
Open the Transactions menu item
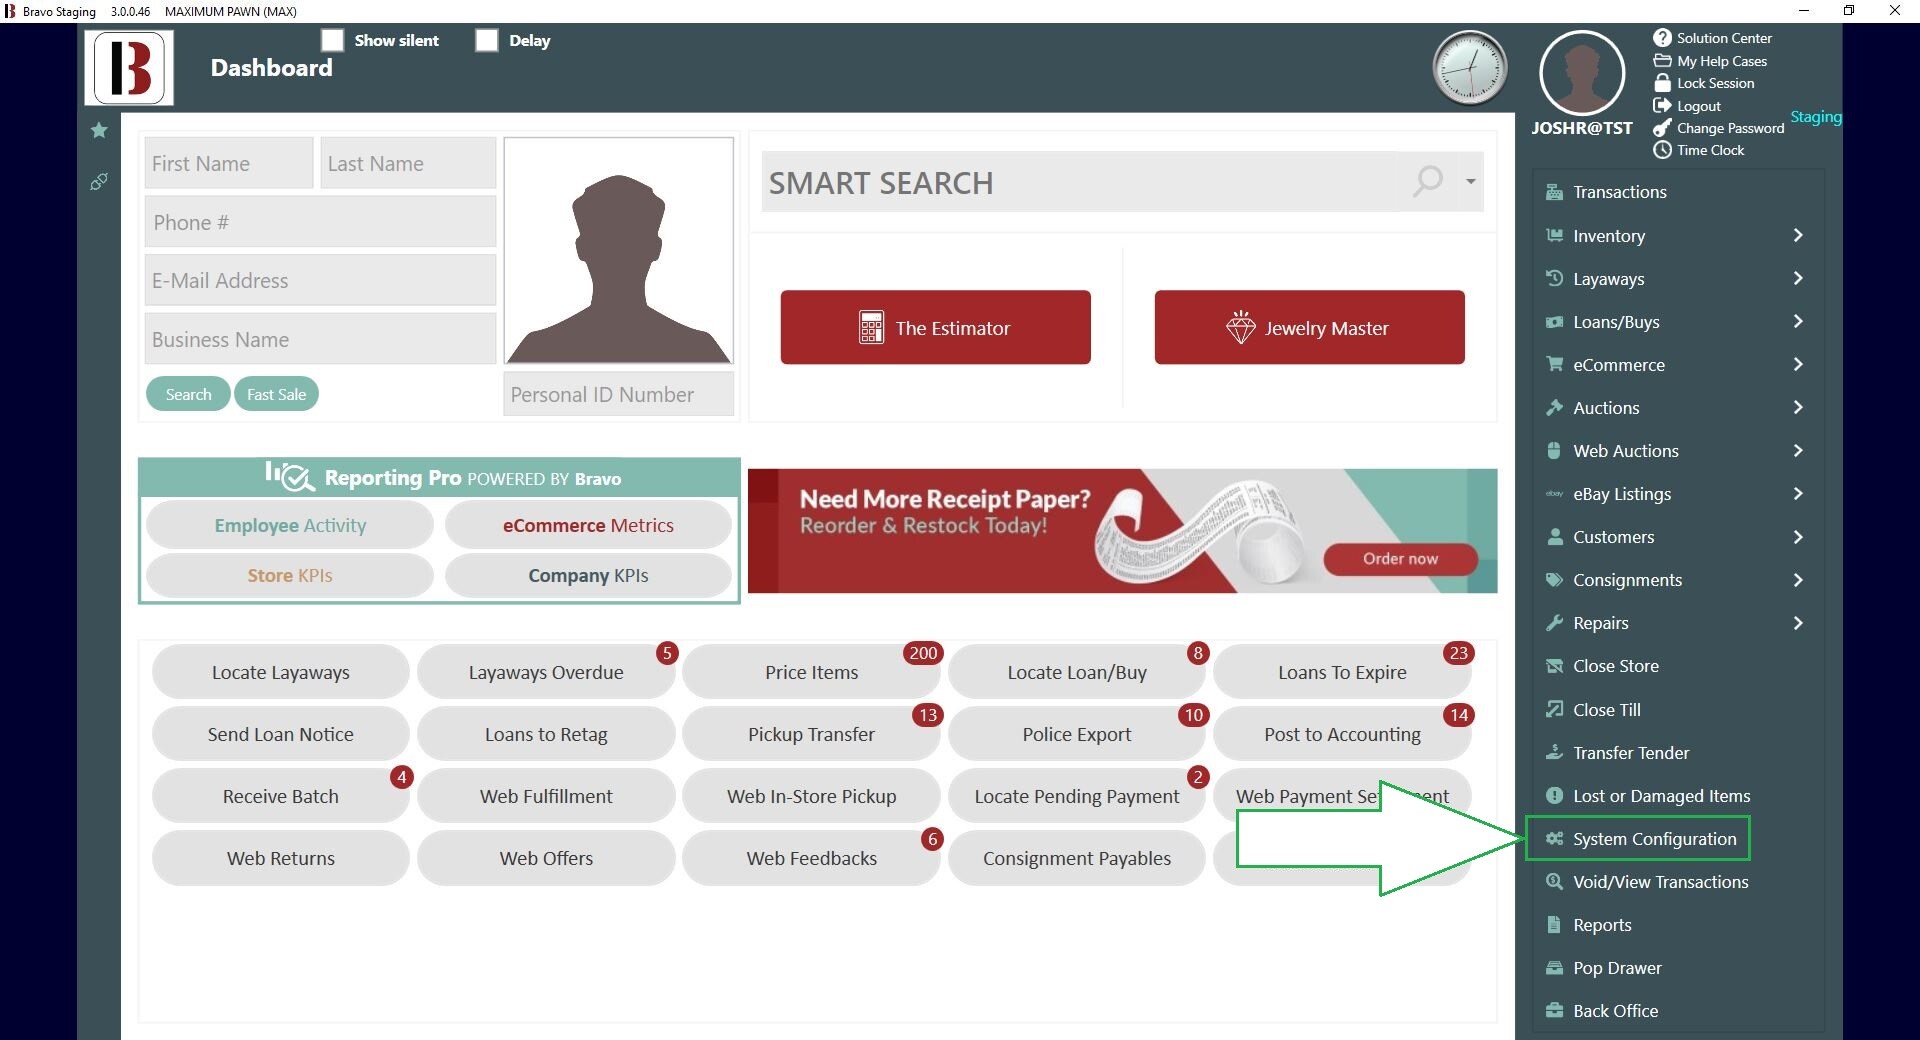coord(1619,192)
